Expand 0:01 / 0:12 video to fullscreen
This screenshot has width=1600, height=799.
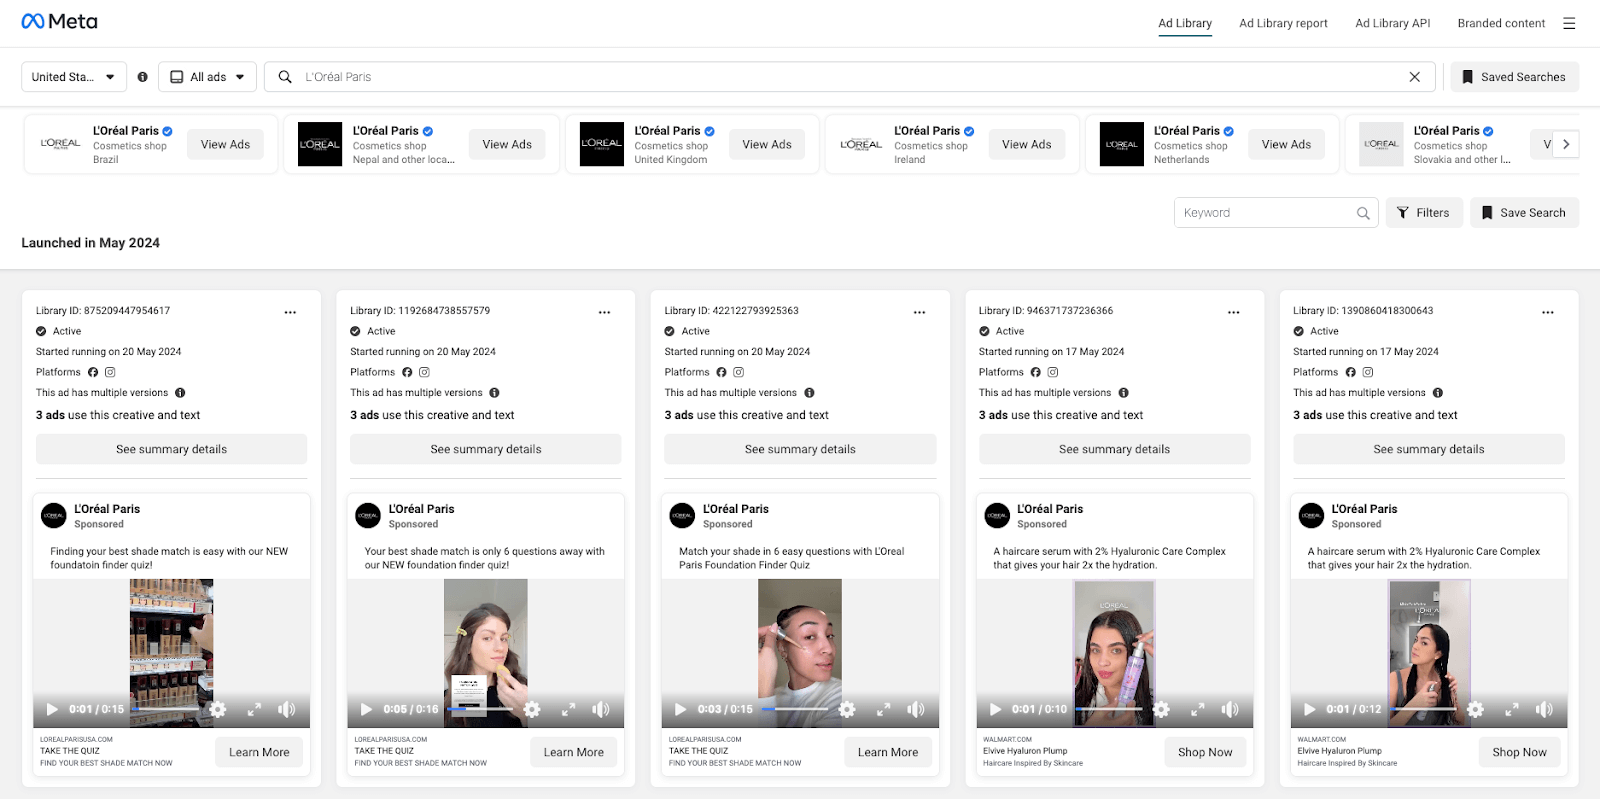coord(1512,709)
